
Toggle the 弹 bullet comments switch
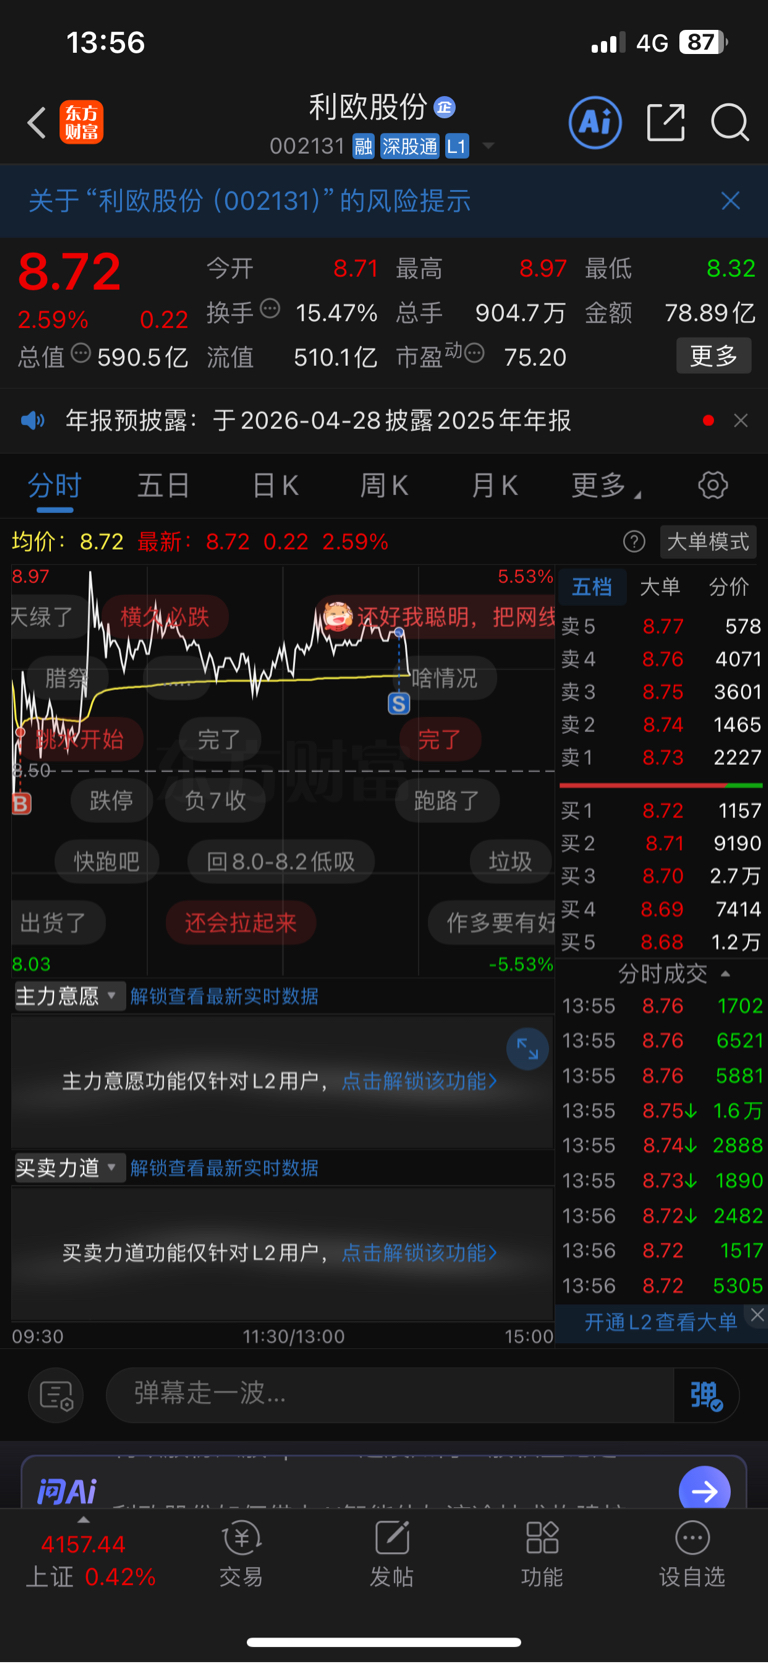(707, 1395)
